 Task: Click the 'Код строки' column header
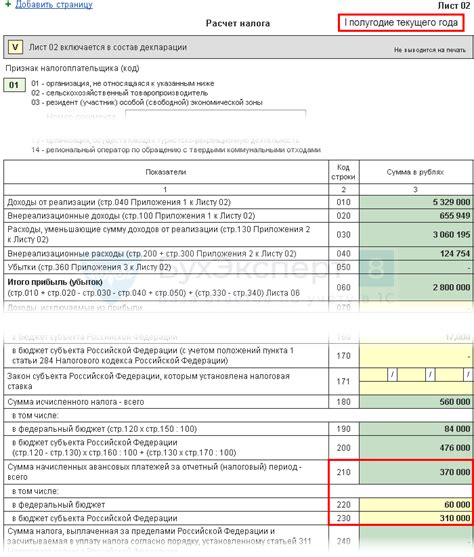click(343, 172)
